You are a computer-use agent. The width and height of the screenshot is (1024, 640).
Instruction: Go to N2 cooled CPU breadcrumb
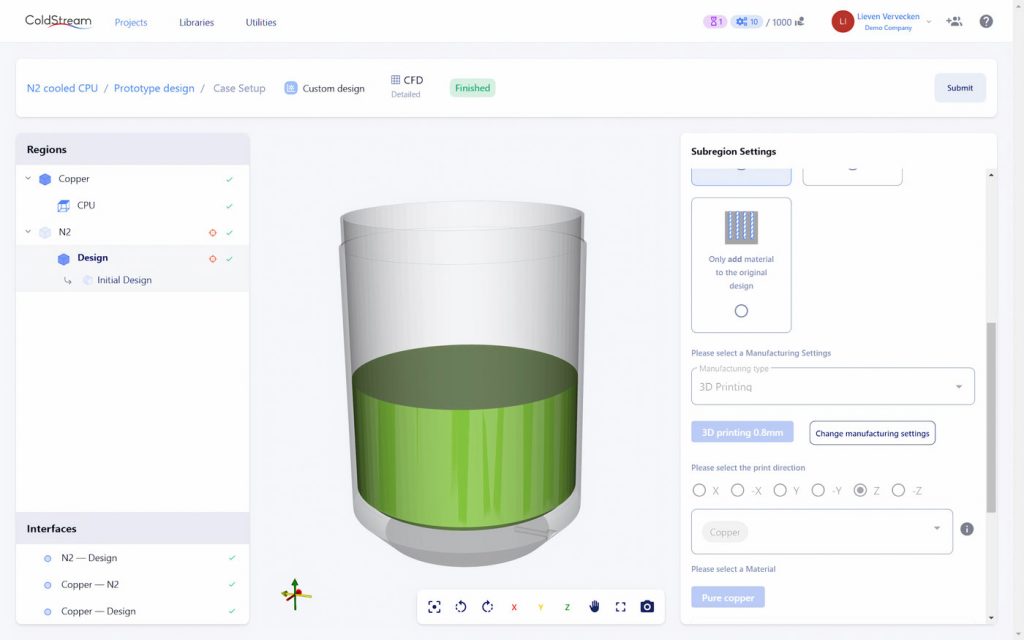click(62, 88)
